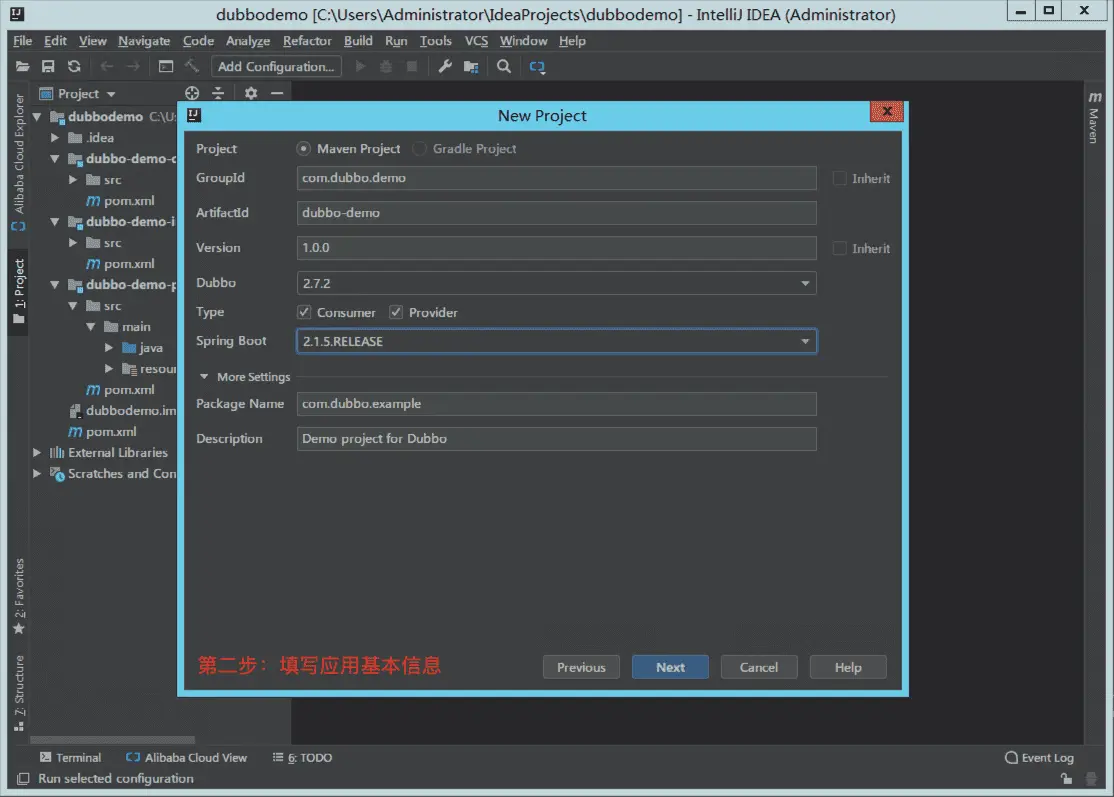The height and width of the screenshot is (797, 1114).
Task: Click the Open folder toolbar icon
Action: (x=22, y=67)
